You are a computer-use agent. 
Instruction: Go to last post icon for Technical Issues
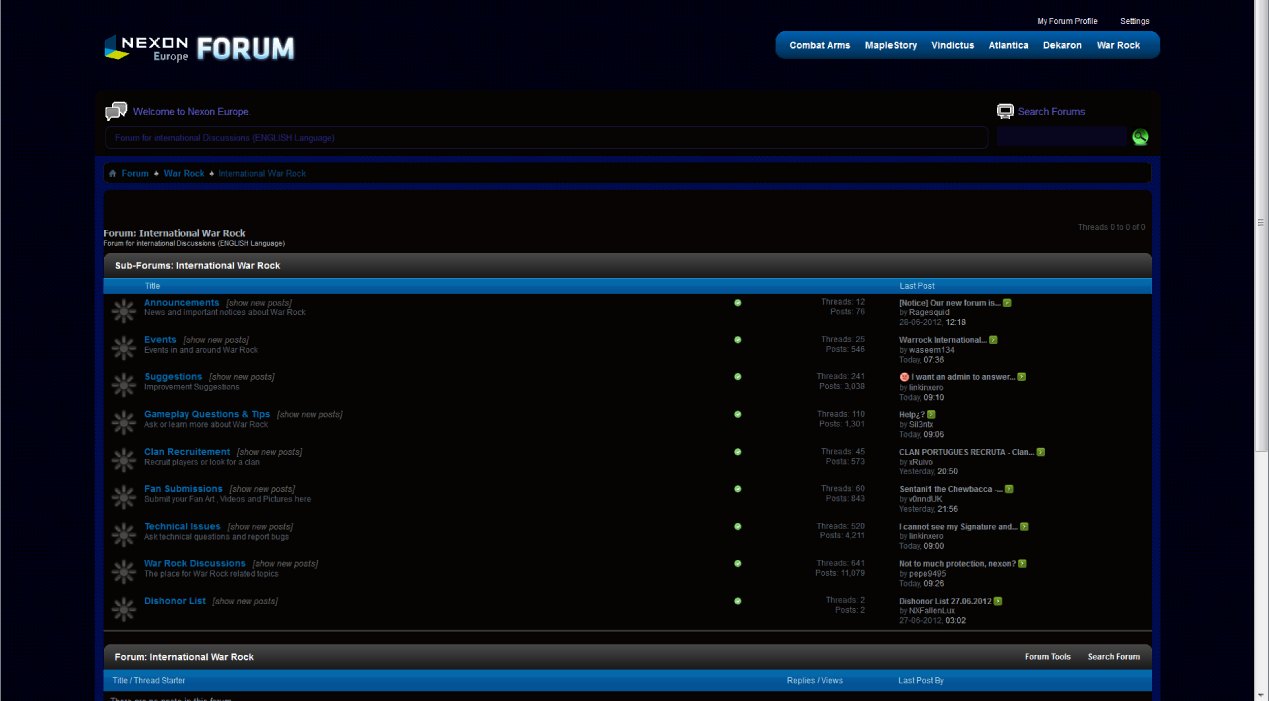pyautogui.click(x=1024, y=526)
